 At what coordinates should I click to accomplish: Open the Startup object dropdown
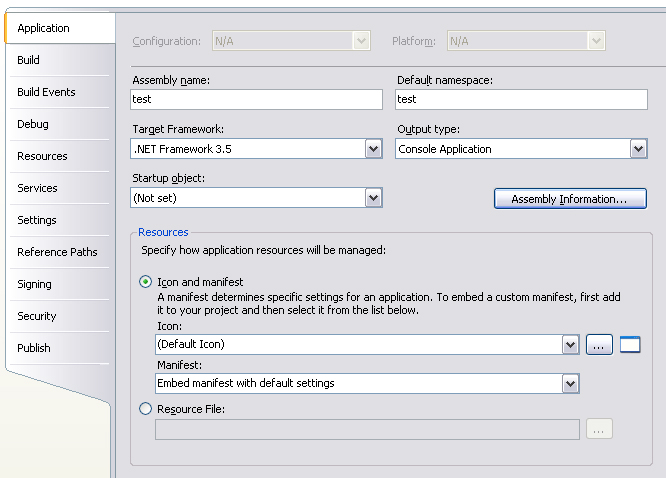click(x=373, y=198)
